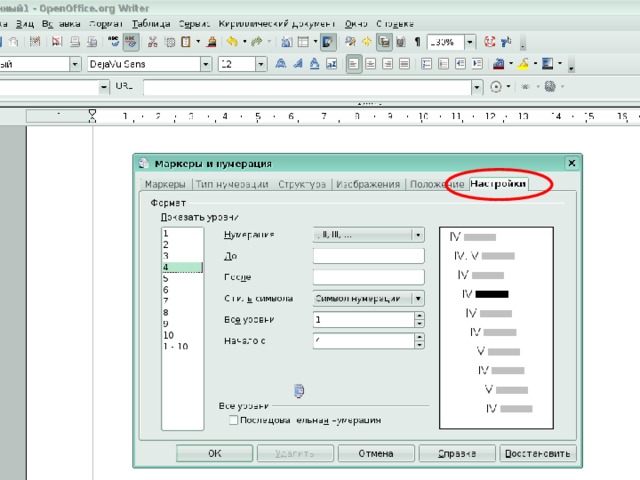
Task: Run the Spelling and Grammar check icon
Action: point(113,42)
